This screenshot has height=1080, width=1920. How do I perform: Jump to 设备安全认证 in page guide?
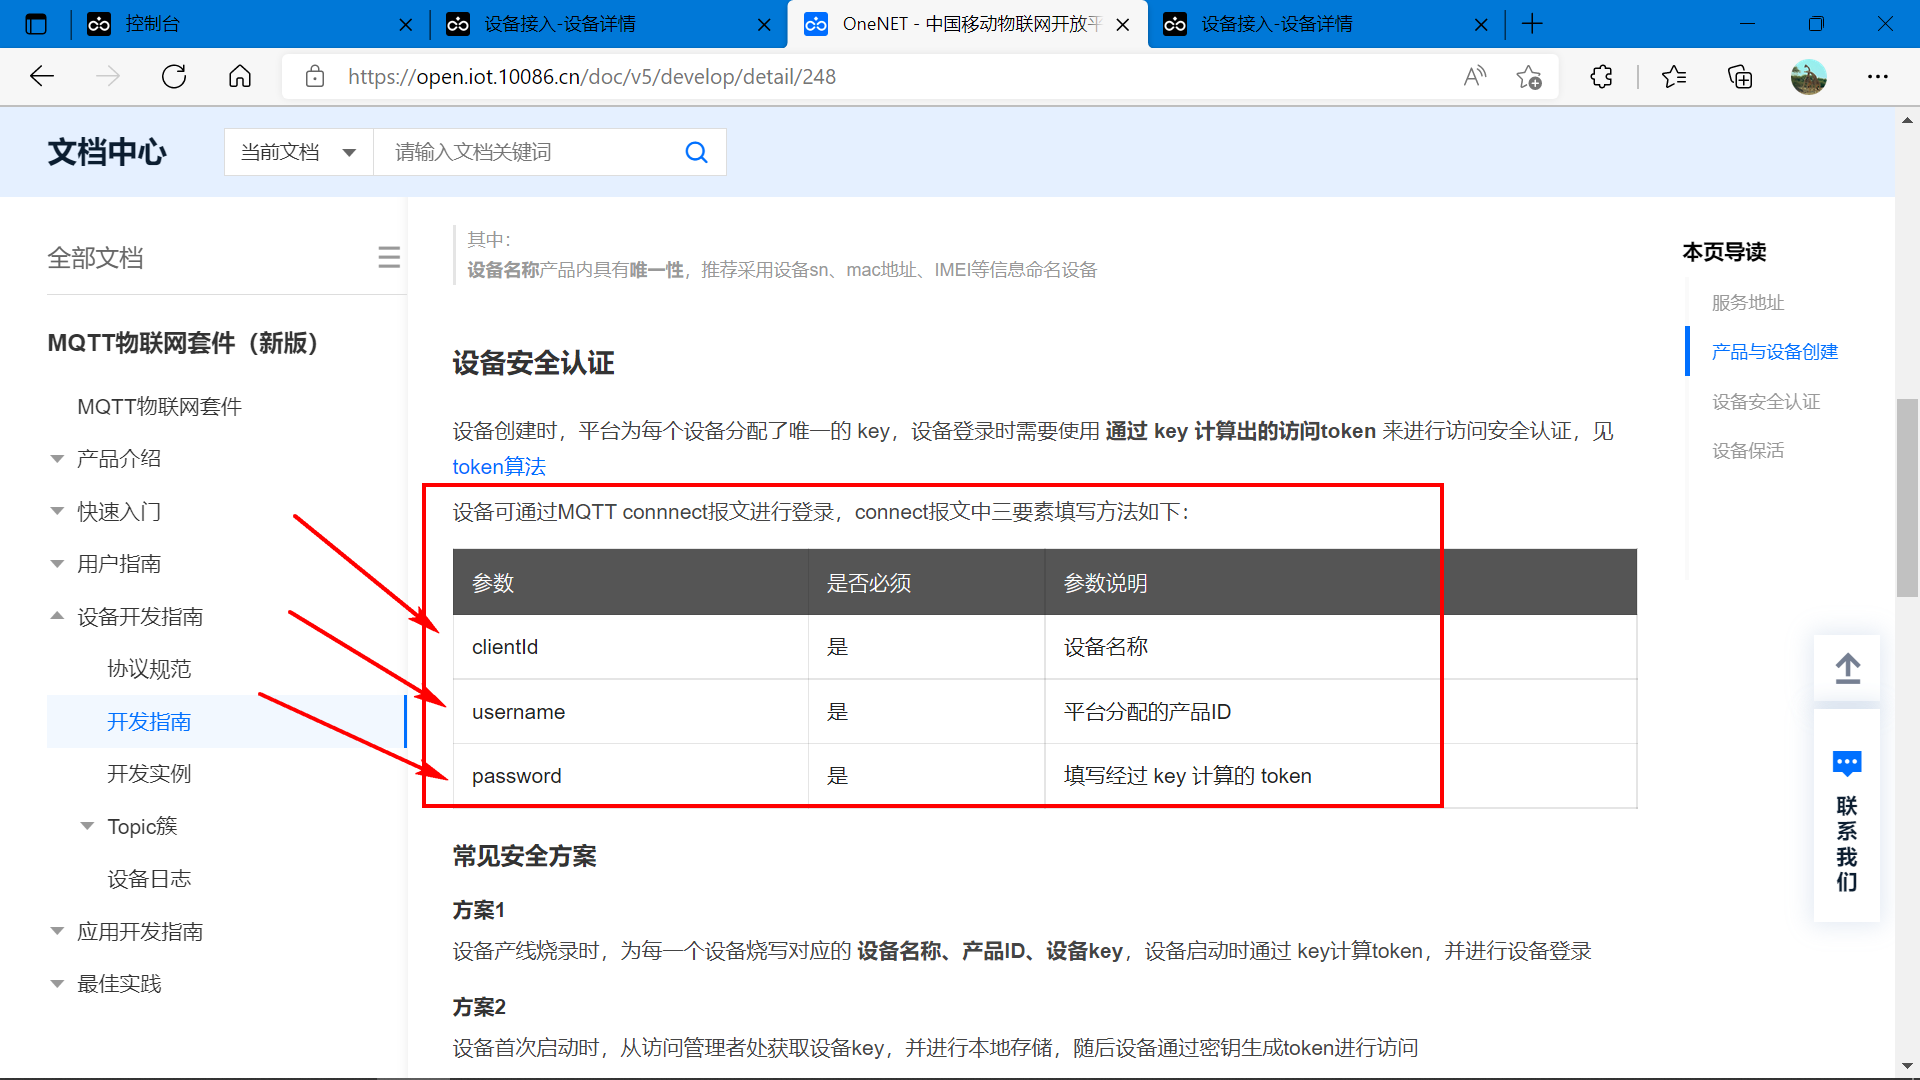[1765, 402]
